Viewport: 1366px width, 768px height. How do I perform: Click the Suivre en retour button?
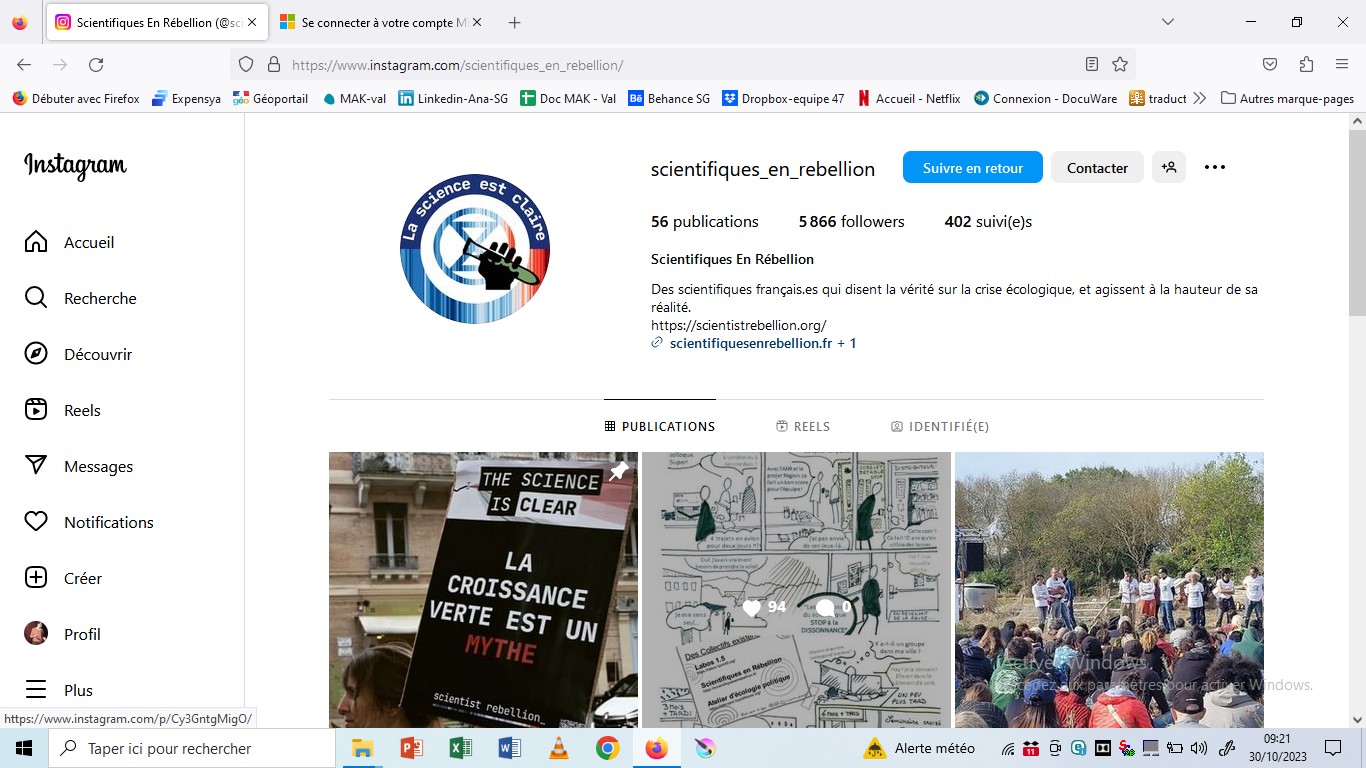click(x=971, y=167)
